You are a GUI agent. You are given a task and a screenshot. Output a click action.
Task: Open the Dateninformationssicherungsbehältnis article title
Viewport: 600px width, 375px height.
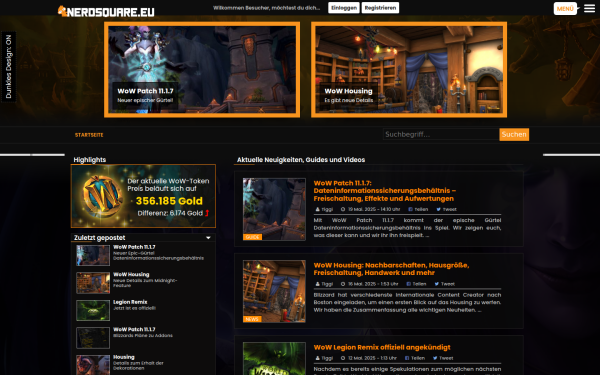pyautogui.click(x=385, y=191)
